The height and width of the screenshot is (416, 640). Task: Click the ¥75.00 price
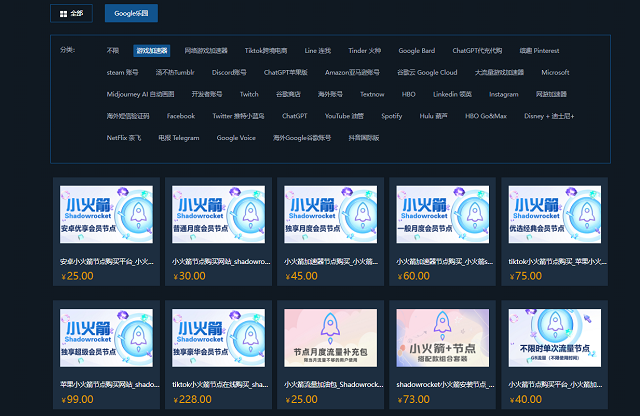coord(526,276)
